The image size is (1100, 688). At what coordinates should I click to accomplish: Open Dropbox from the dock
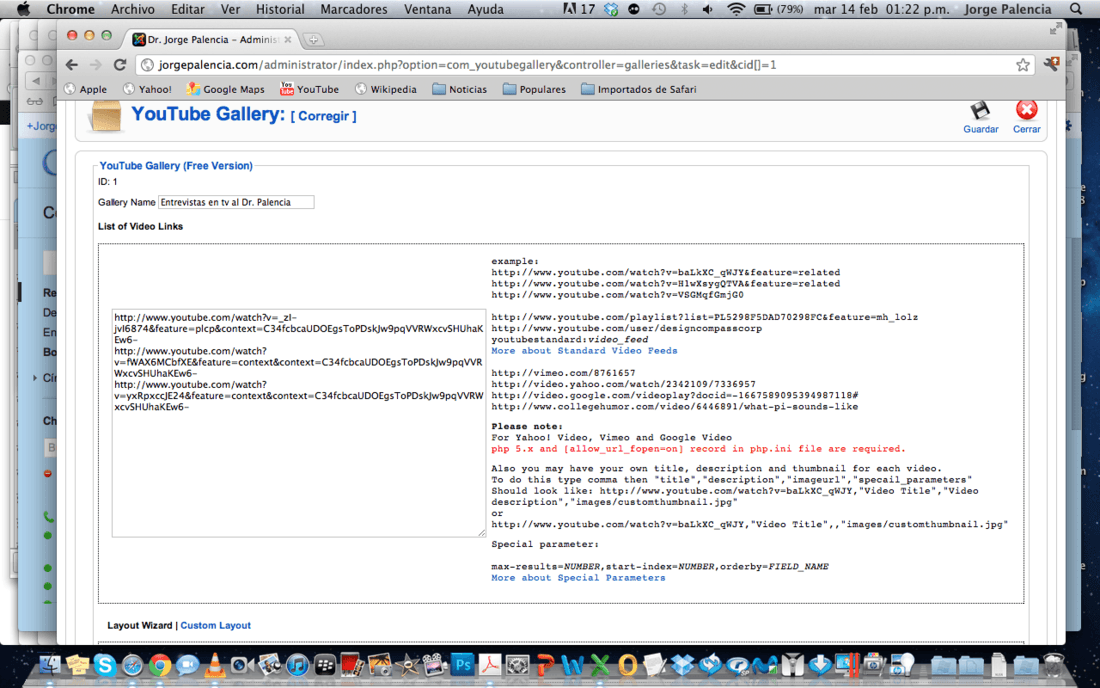click(x=683, y=665)
